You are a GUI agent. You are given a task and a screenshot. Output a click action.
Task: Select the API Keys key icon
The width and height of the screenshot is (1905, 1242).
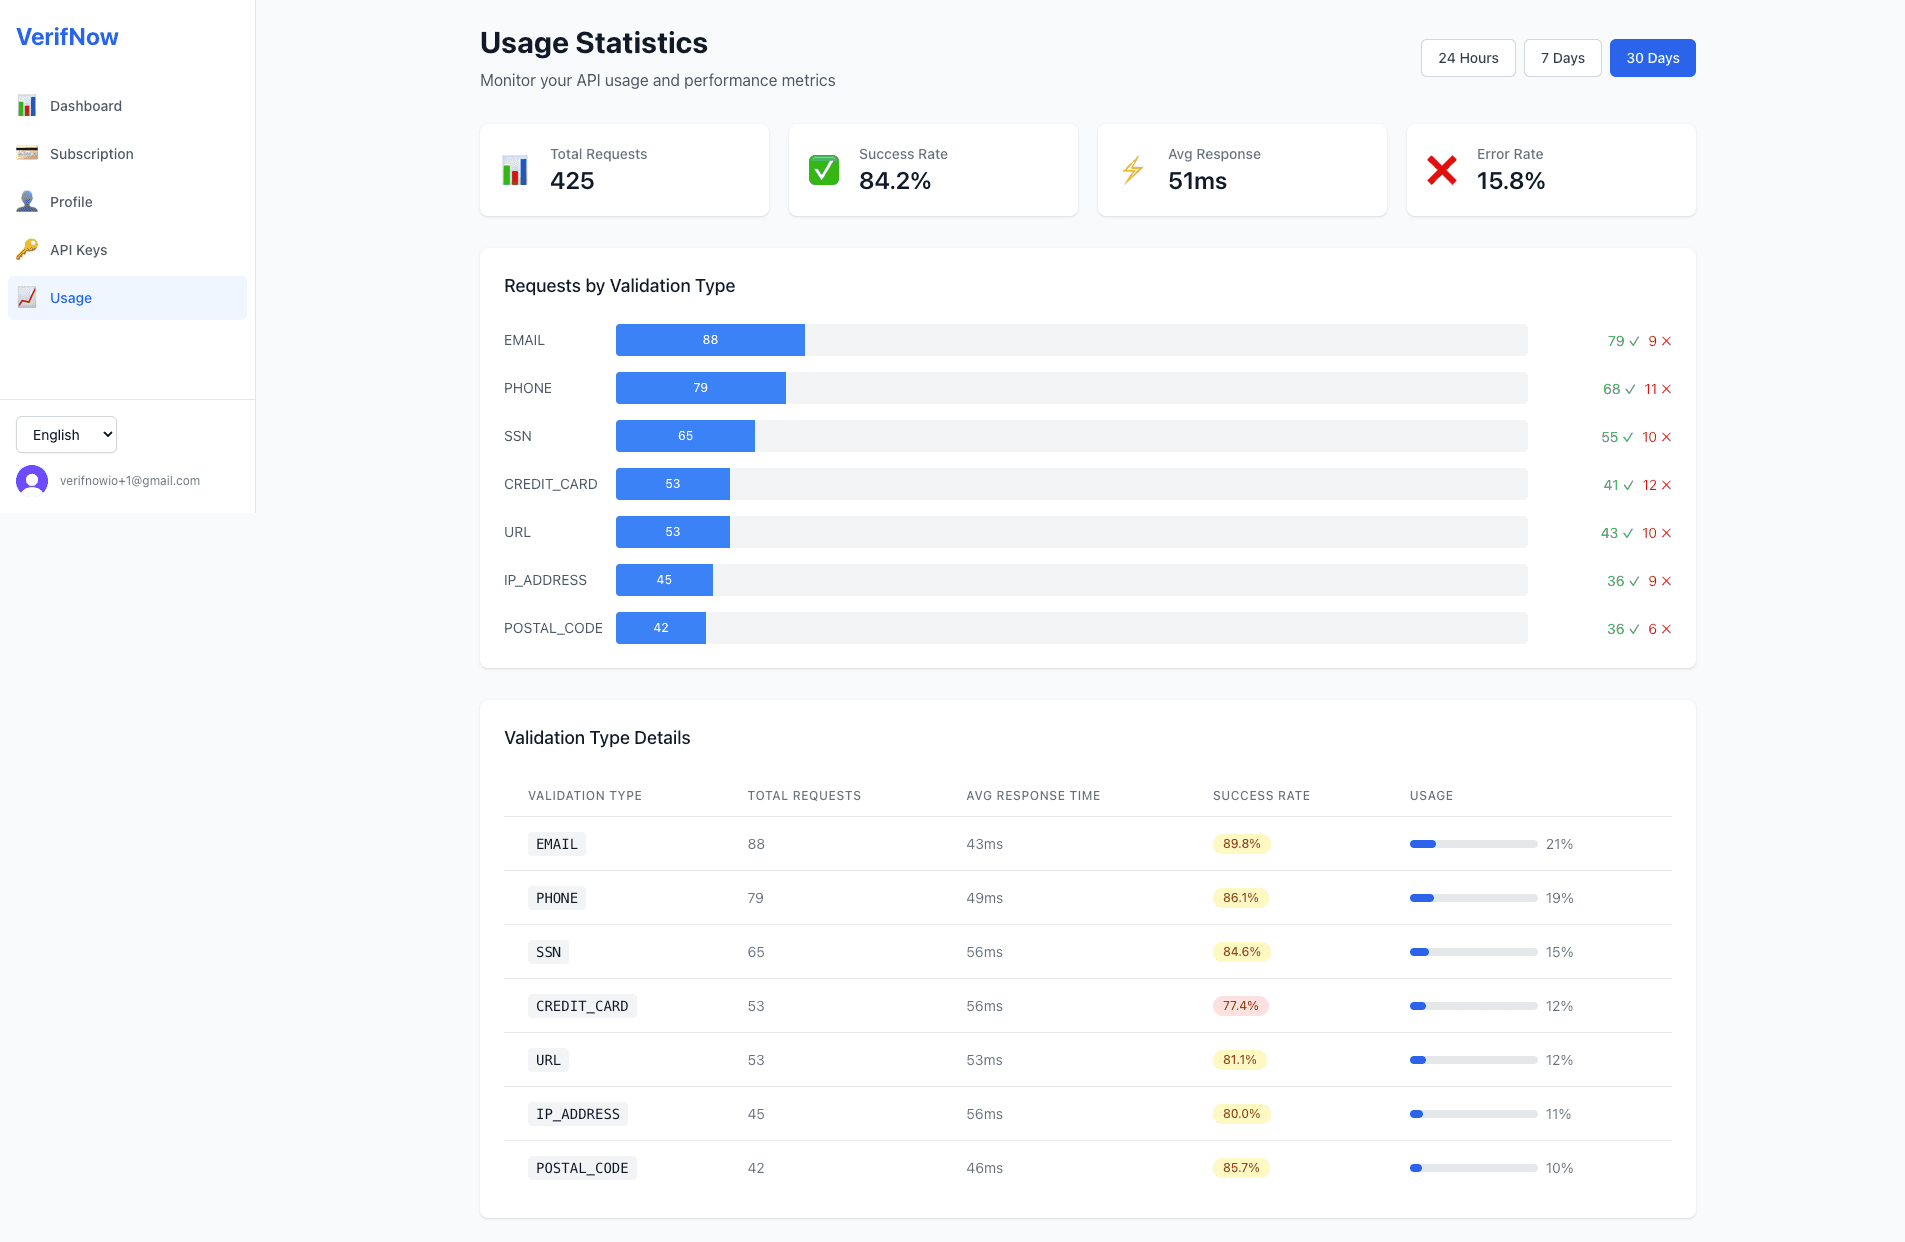[27, 249]
